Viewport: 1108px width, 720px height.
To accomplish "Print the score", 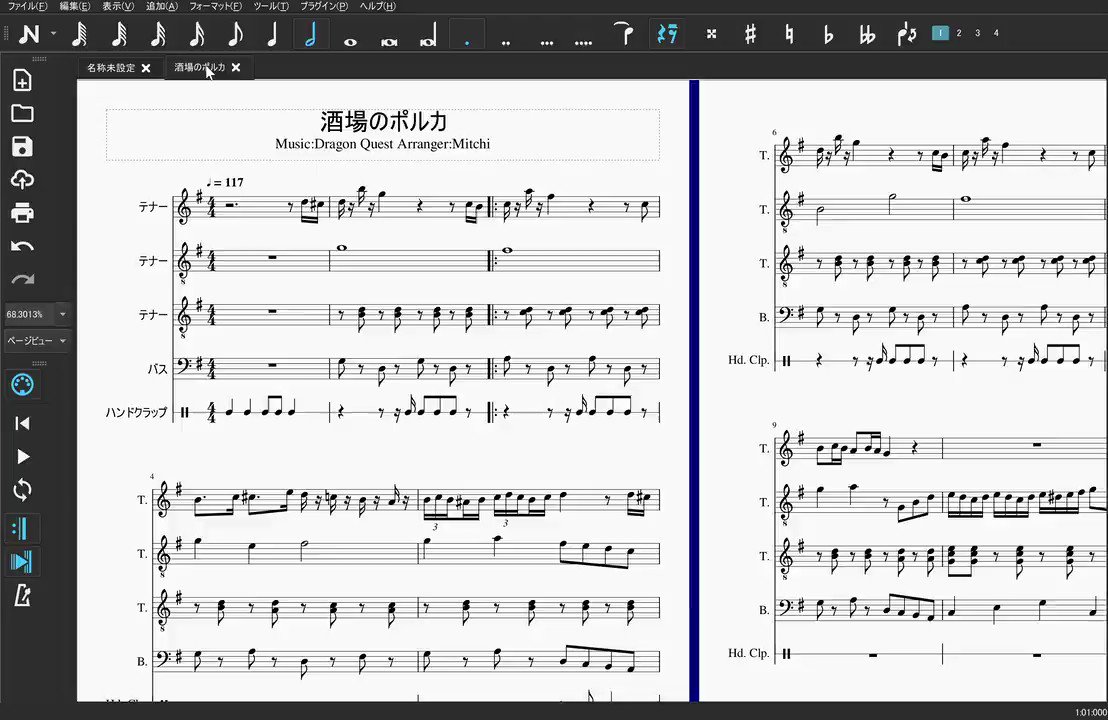I will (x=23, y=213).
